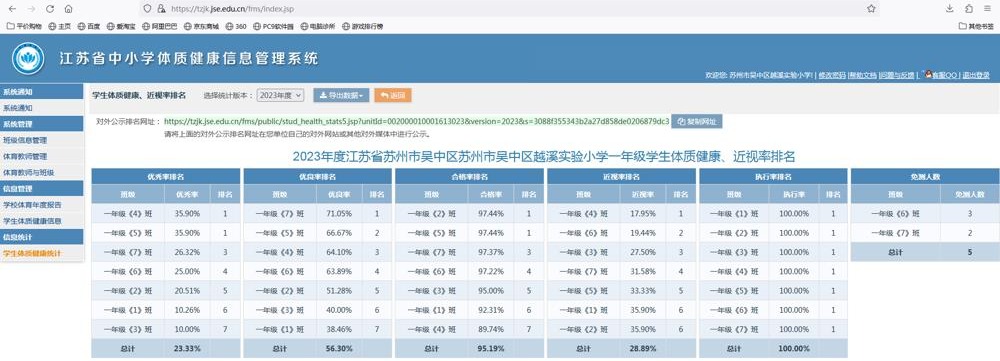Reload the page with the refresh icon
1000x361 pixels.
pyautogui.click(x=50, y=9)
